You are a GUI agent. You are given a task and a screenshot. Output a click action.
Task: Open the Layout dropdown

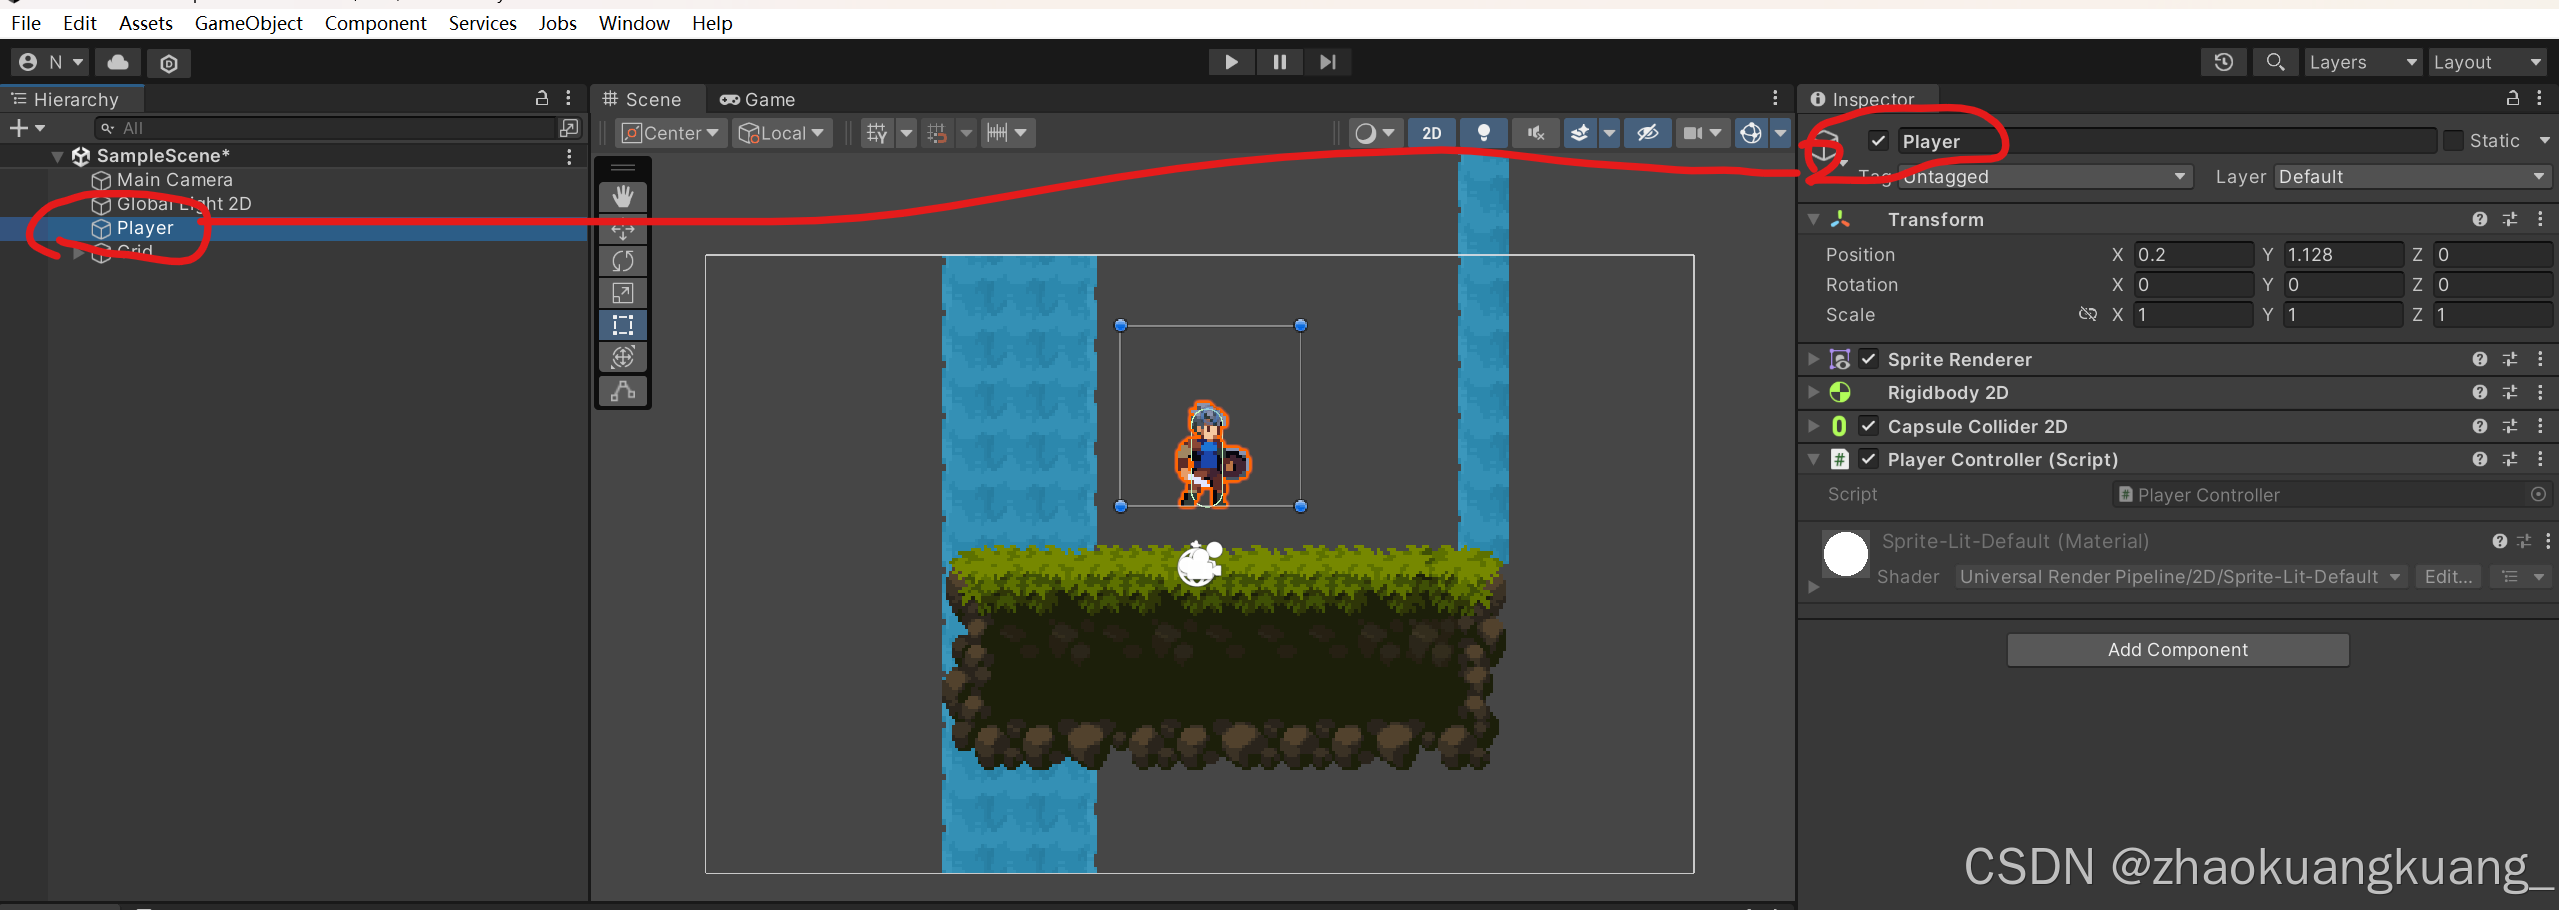(2488, 62)
